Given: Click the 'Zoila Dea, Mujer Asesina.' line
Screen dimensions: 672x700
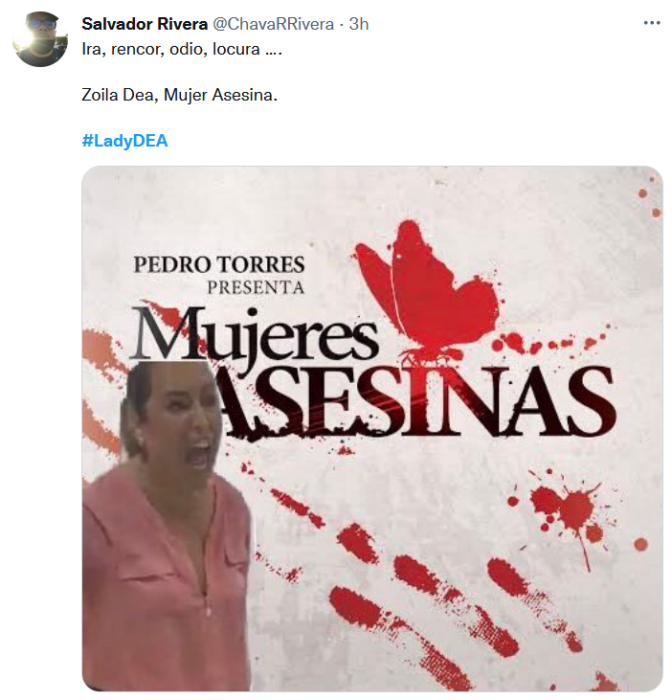Looking at the screenshot, I should (179, 95).
